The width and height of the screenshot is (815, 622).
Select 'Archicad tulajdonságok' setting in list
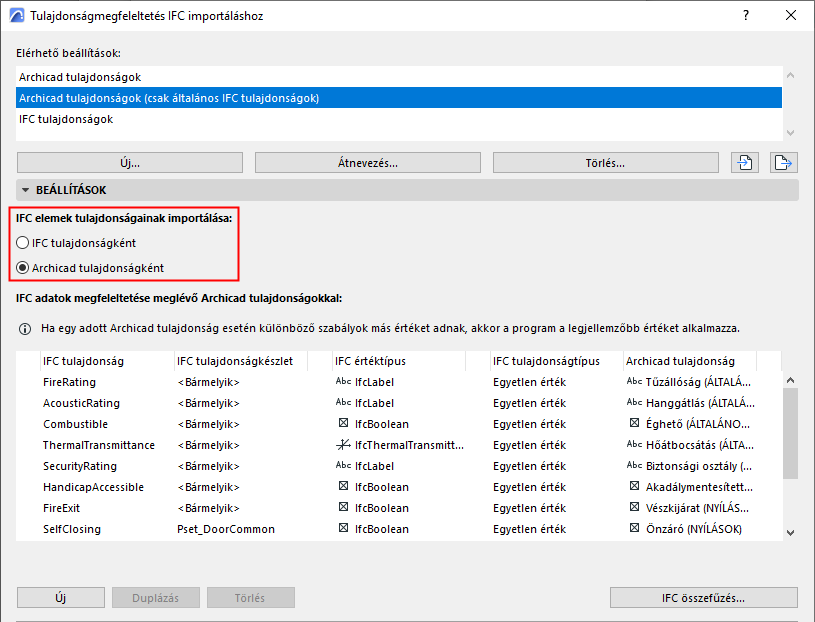399,77
